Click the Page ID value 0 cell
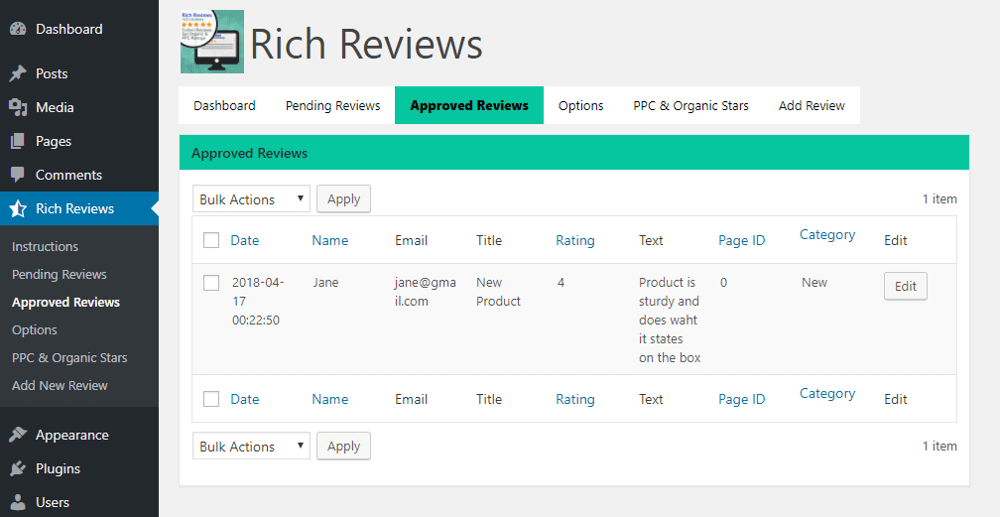This screenshot has height=517, width=1000. [x=723, y=282]
